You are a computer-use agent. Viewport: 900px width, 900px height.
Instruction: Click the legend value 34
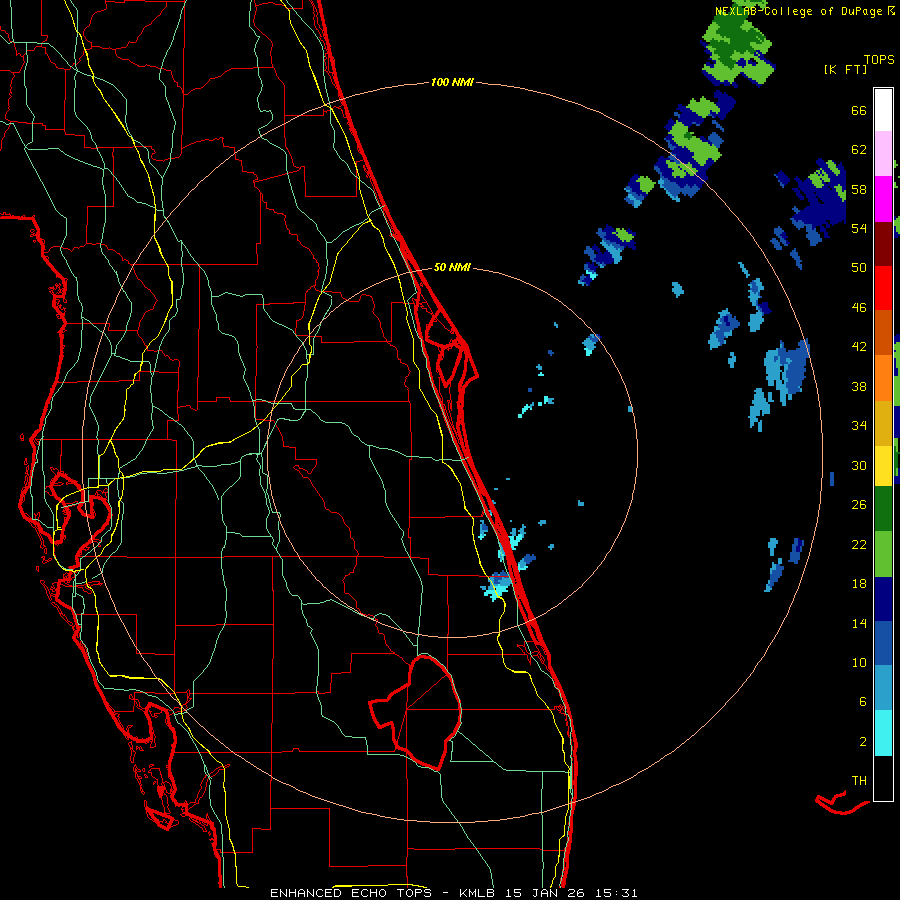tap(859, 426)
